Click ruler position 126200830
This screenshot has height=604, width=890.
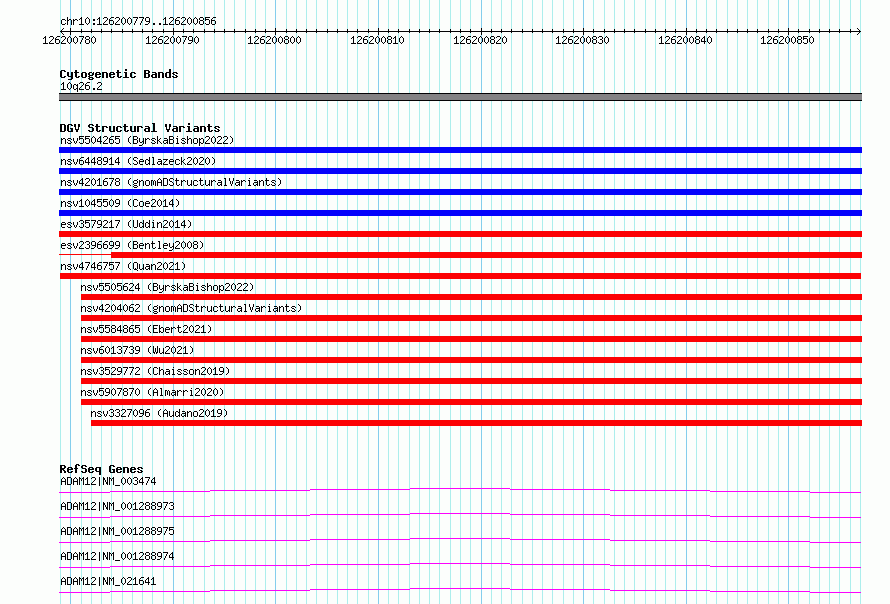click(582, 40)
